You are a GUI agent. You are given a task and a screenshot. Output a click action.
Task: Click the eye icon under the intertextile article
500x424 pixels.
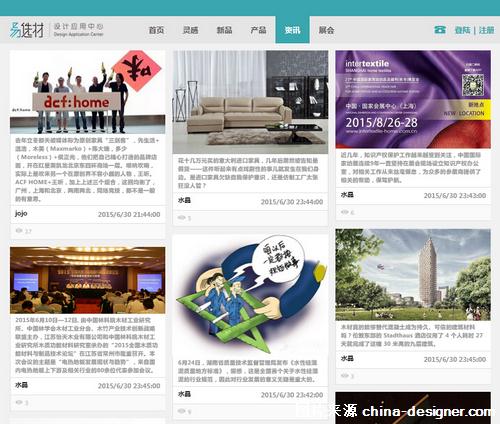[345, 212]
